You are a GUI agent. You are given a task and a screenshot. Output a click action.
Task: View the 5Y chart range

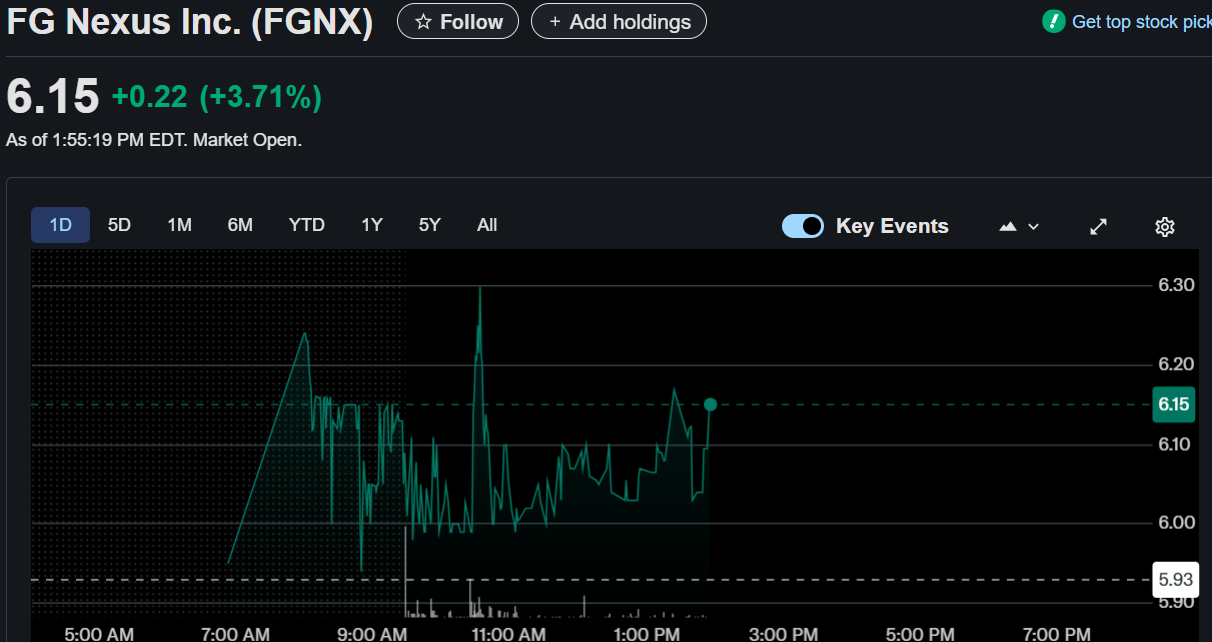(430, 225)
